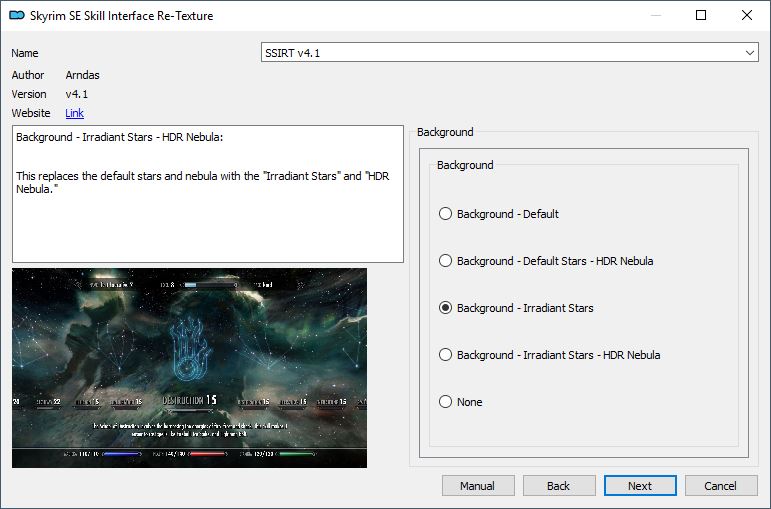Open the SSIRT v4.1 name dropdown
Image resolution: width=771 pixels, height=509 pixels.
[x=509, y=52]
